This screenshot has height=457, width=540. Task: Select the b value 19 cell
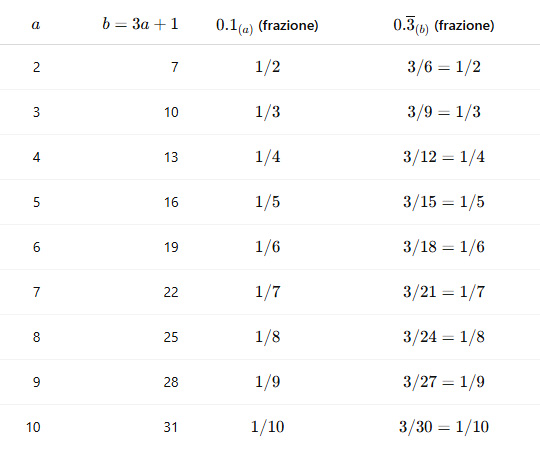click(171, 247)
